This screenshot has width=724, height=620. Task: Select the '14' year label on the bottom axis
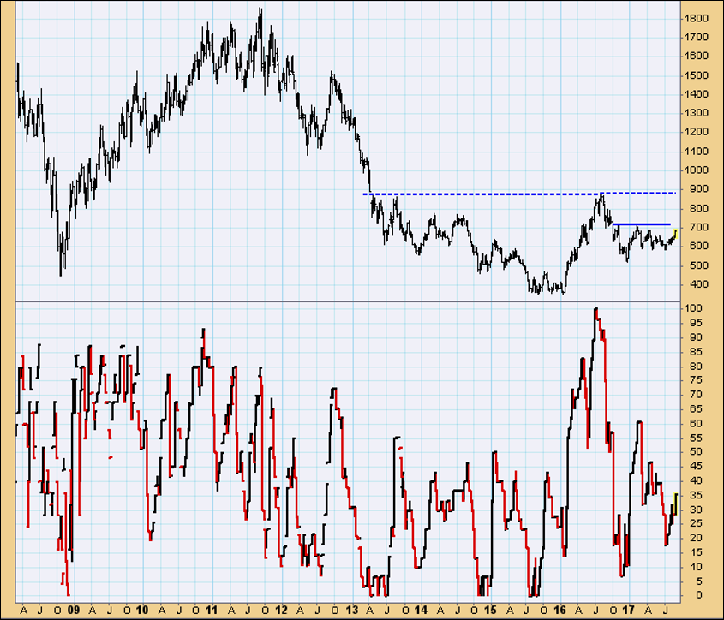[420, 609]
